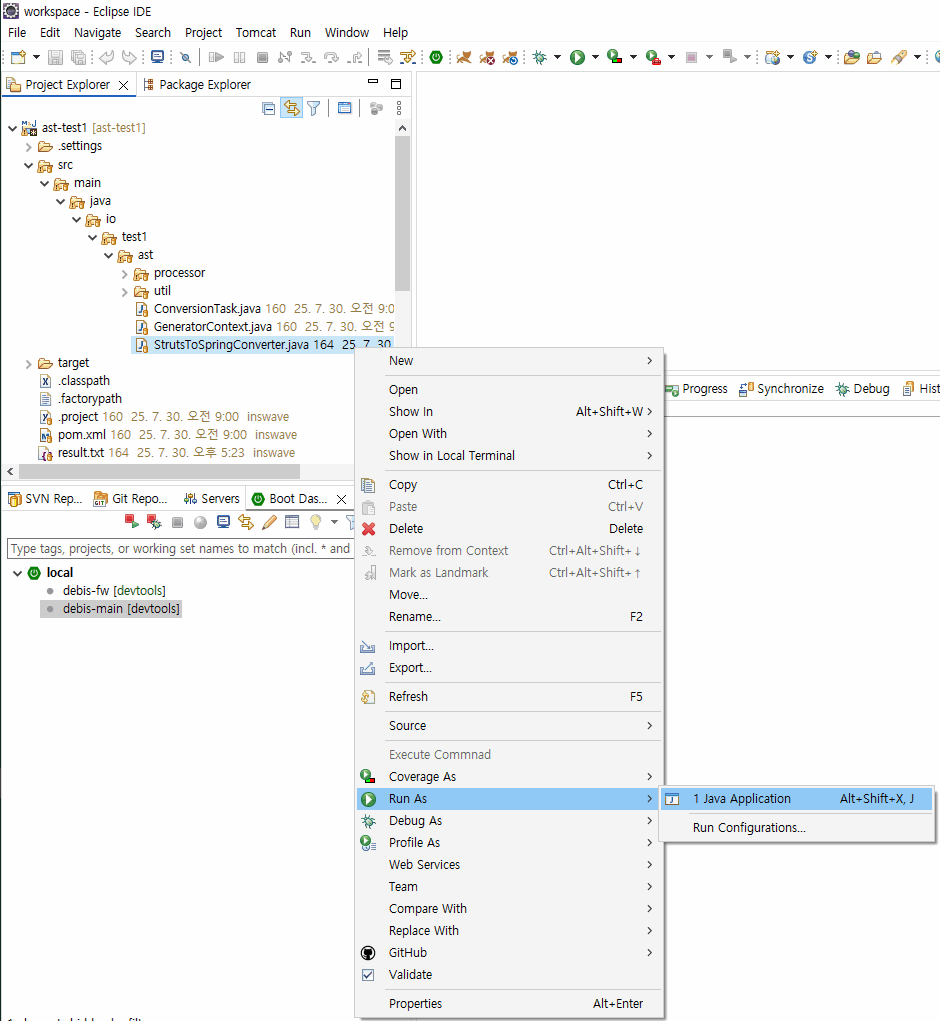Expand the processor package
Image resolution: width=940 pixels, height=1021 pixels.
click(x=124, y=274)
